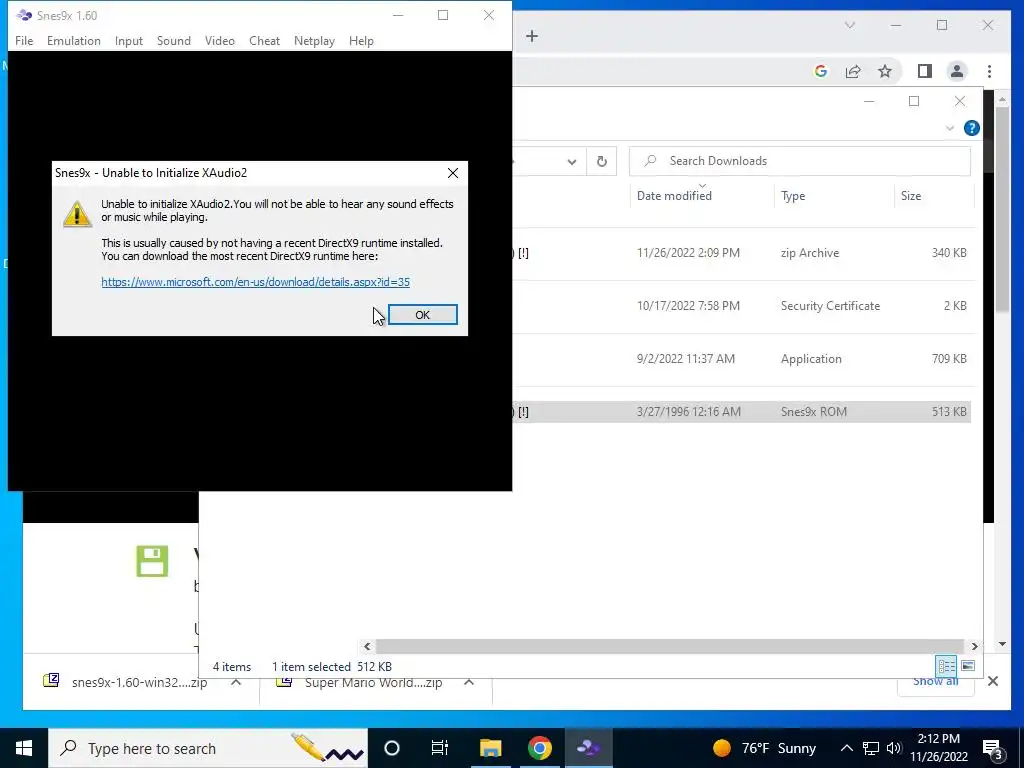Click the 709 KB size cell
The height and width of the screenshot is (768, 1024).
point(949,359)
